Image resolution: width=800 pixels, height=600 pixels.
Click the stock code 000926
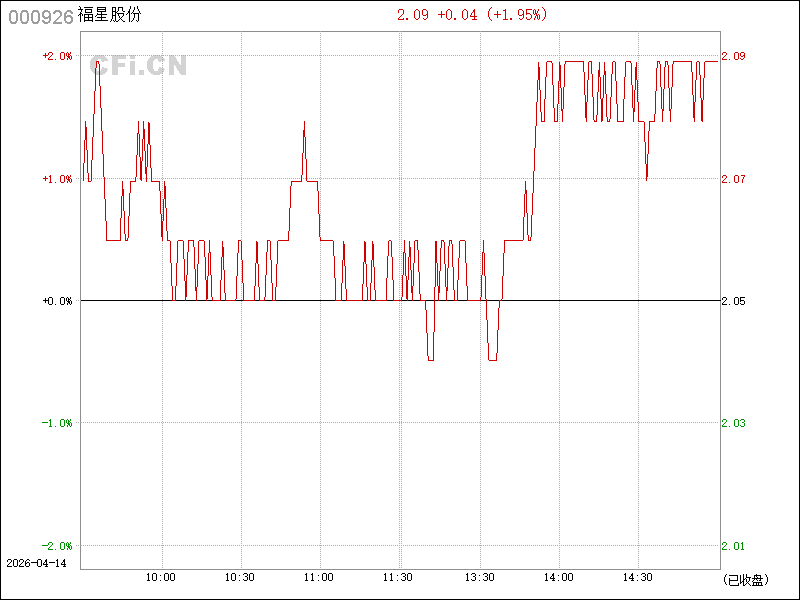(x=40, y=16)
